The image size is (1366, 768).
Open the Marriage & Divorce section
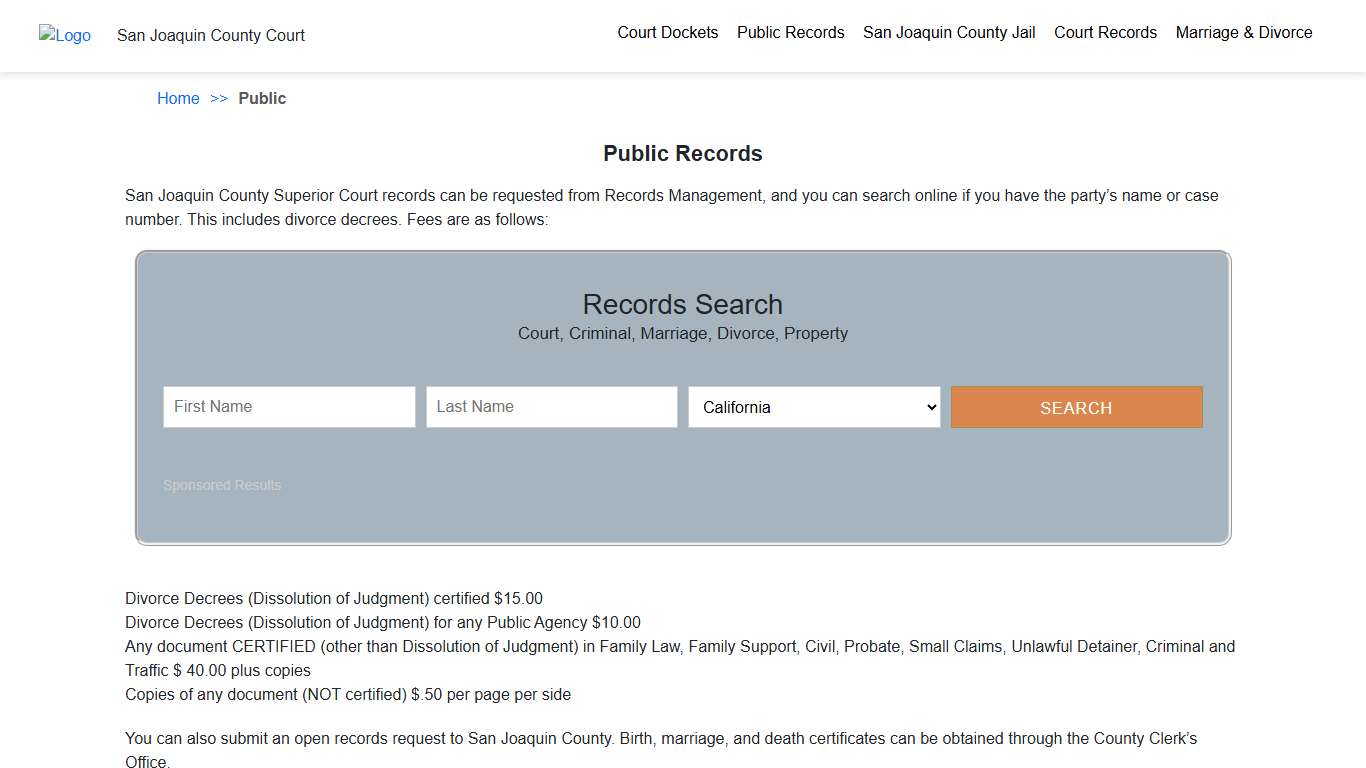[x=1244, y=32]
